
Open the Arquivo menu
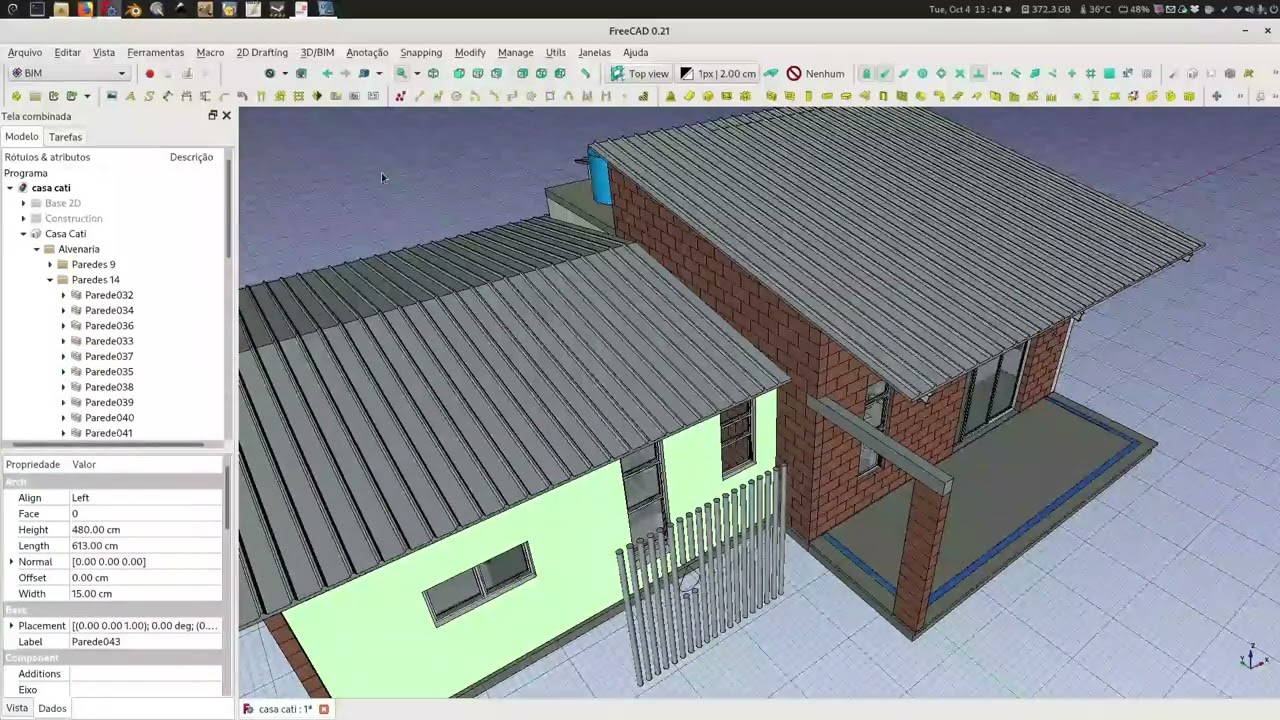25,52
